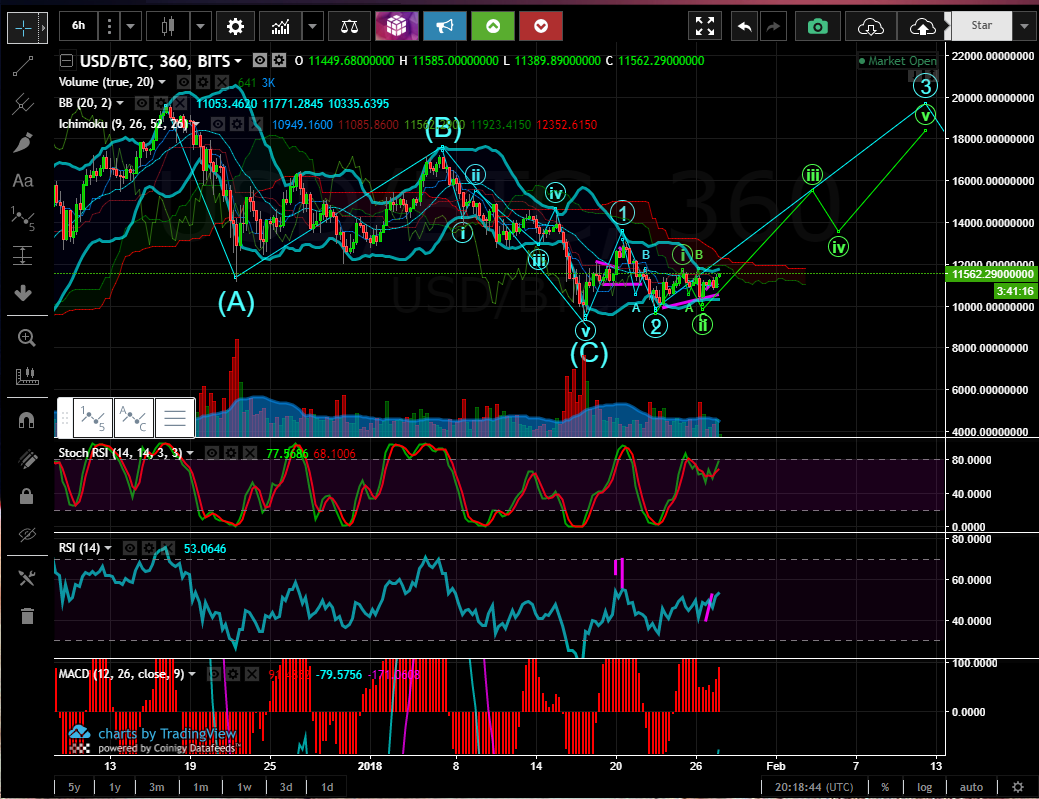Activate the magnet snapping tool
Viewport: 1039px width, 799px height.
pos(27,419)
